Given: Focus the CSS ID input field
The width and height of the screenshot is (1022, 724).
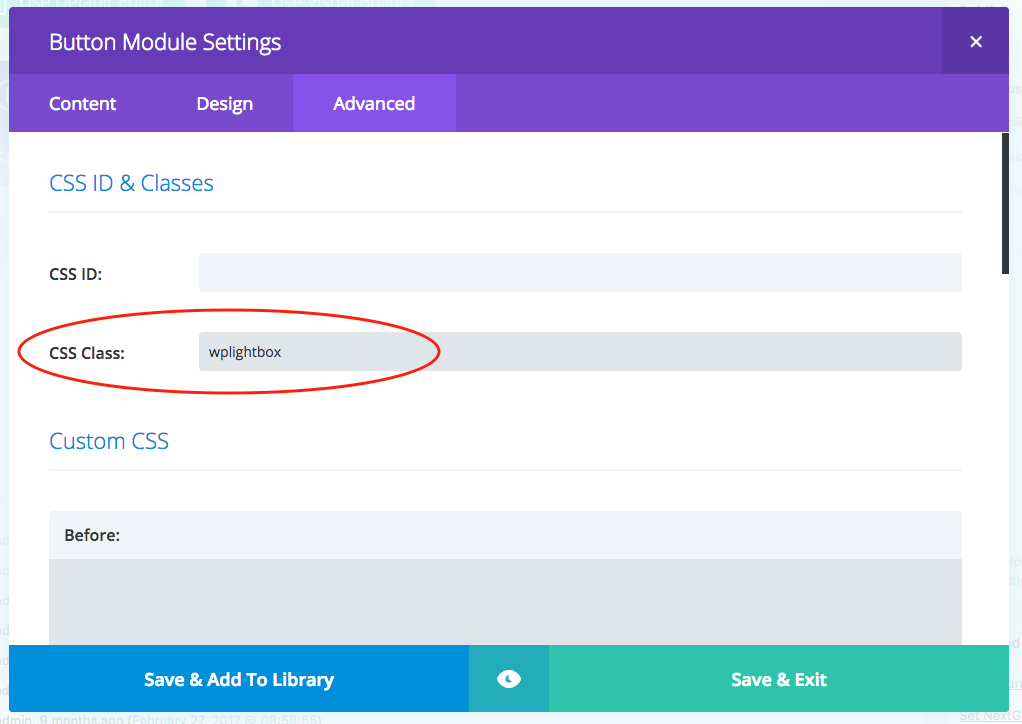Looking at the screenshot, I should tap(580, 273).
